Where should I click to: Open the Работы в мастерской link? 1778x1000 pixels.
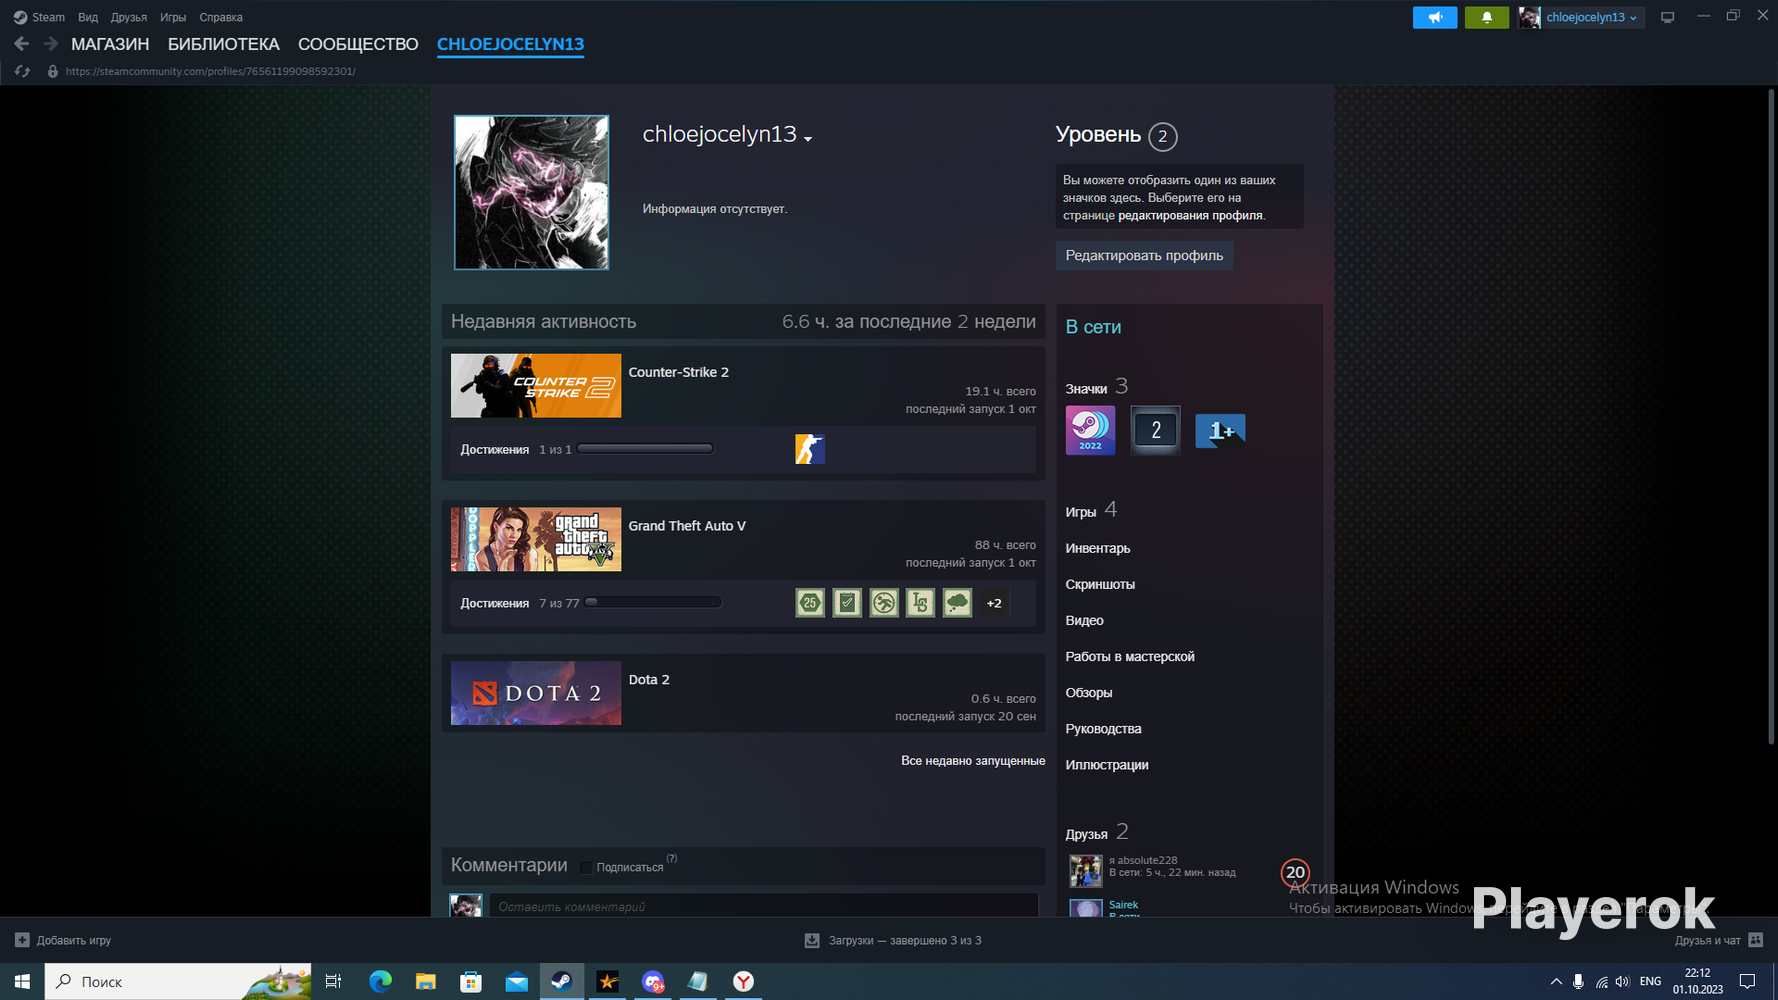[x=1130, y=656]
